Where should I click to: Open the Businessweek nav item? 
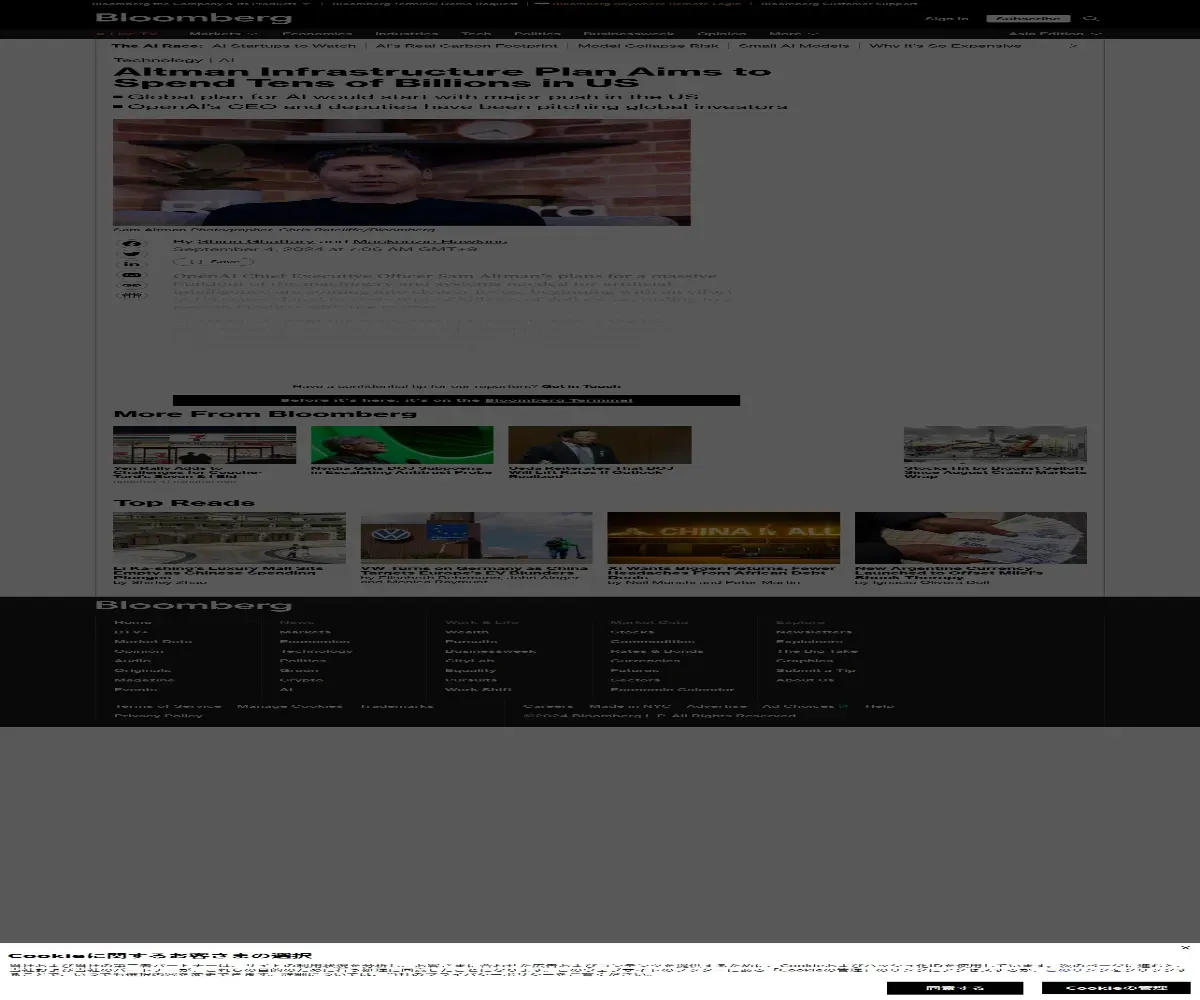pos(629,34)
